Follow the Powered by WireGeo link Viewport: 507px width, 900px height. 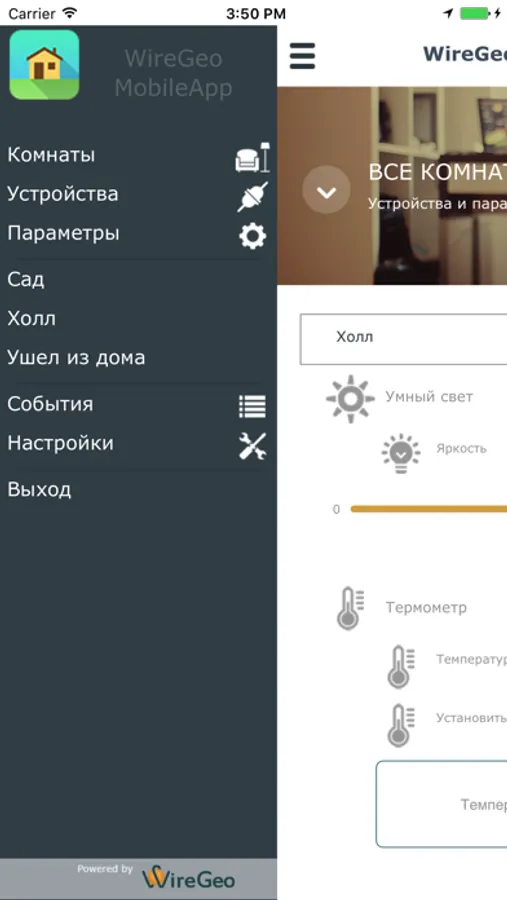pyautogui.click(x=156, y=878)
